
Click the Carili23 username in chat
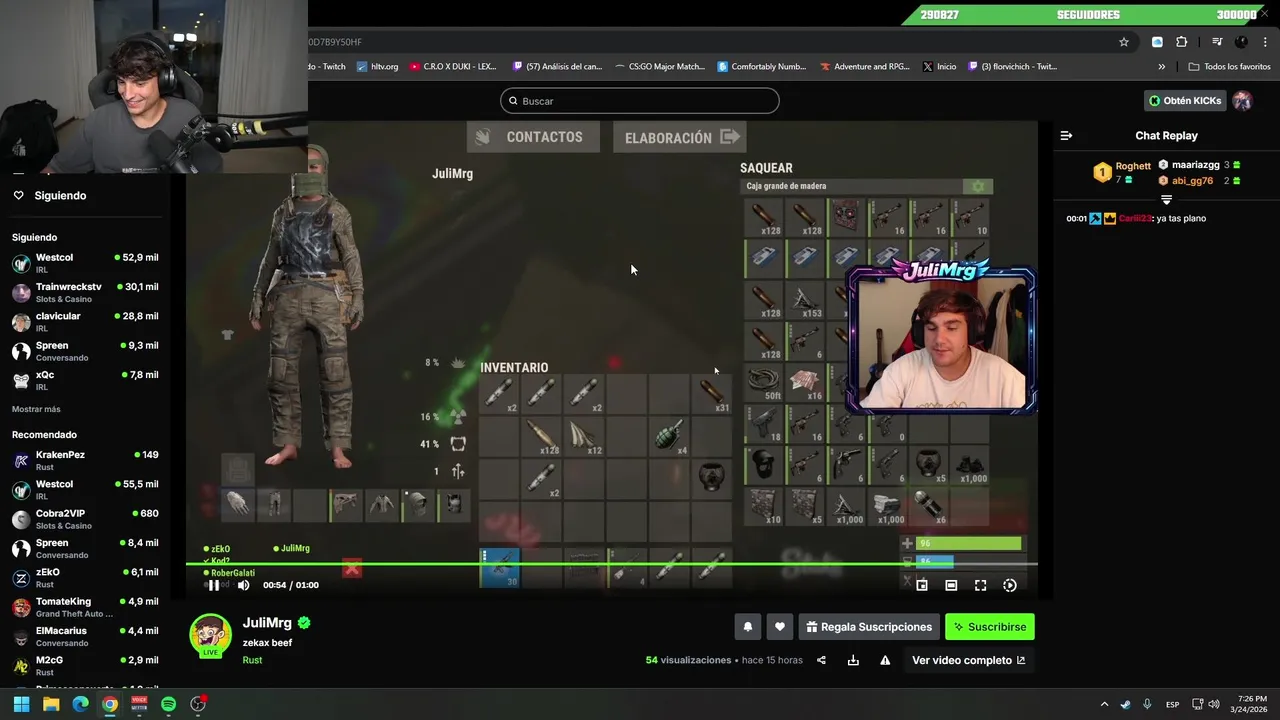point(1135,218)
